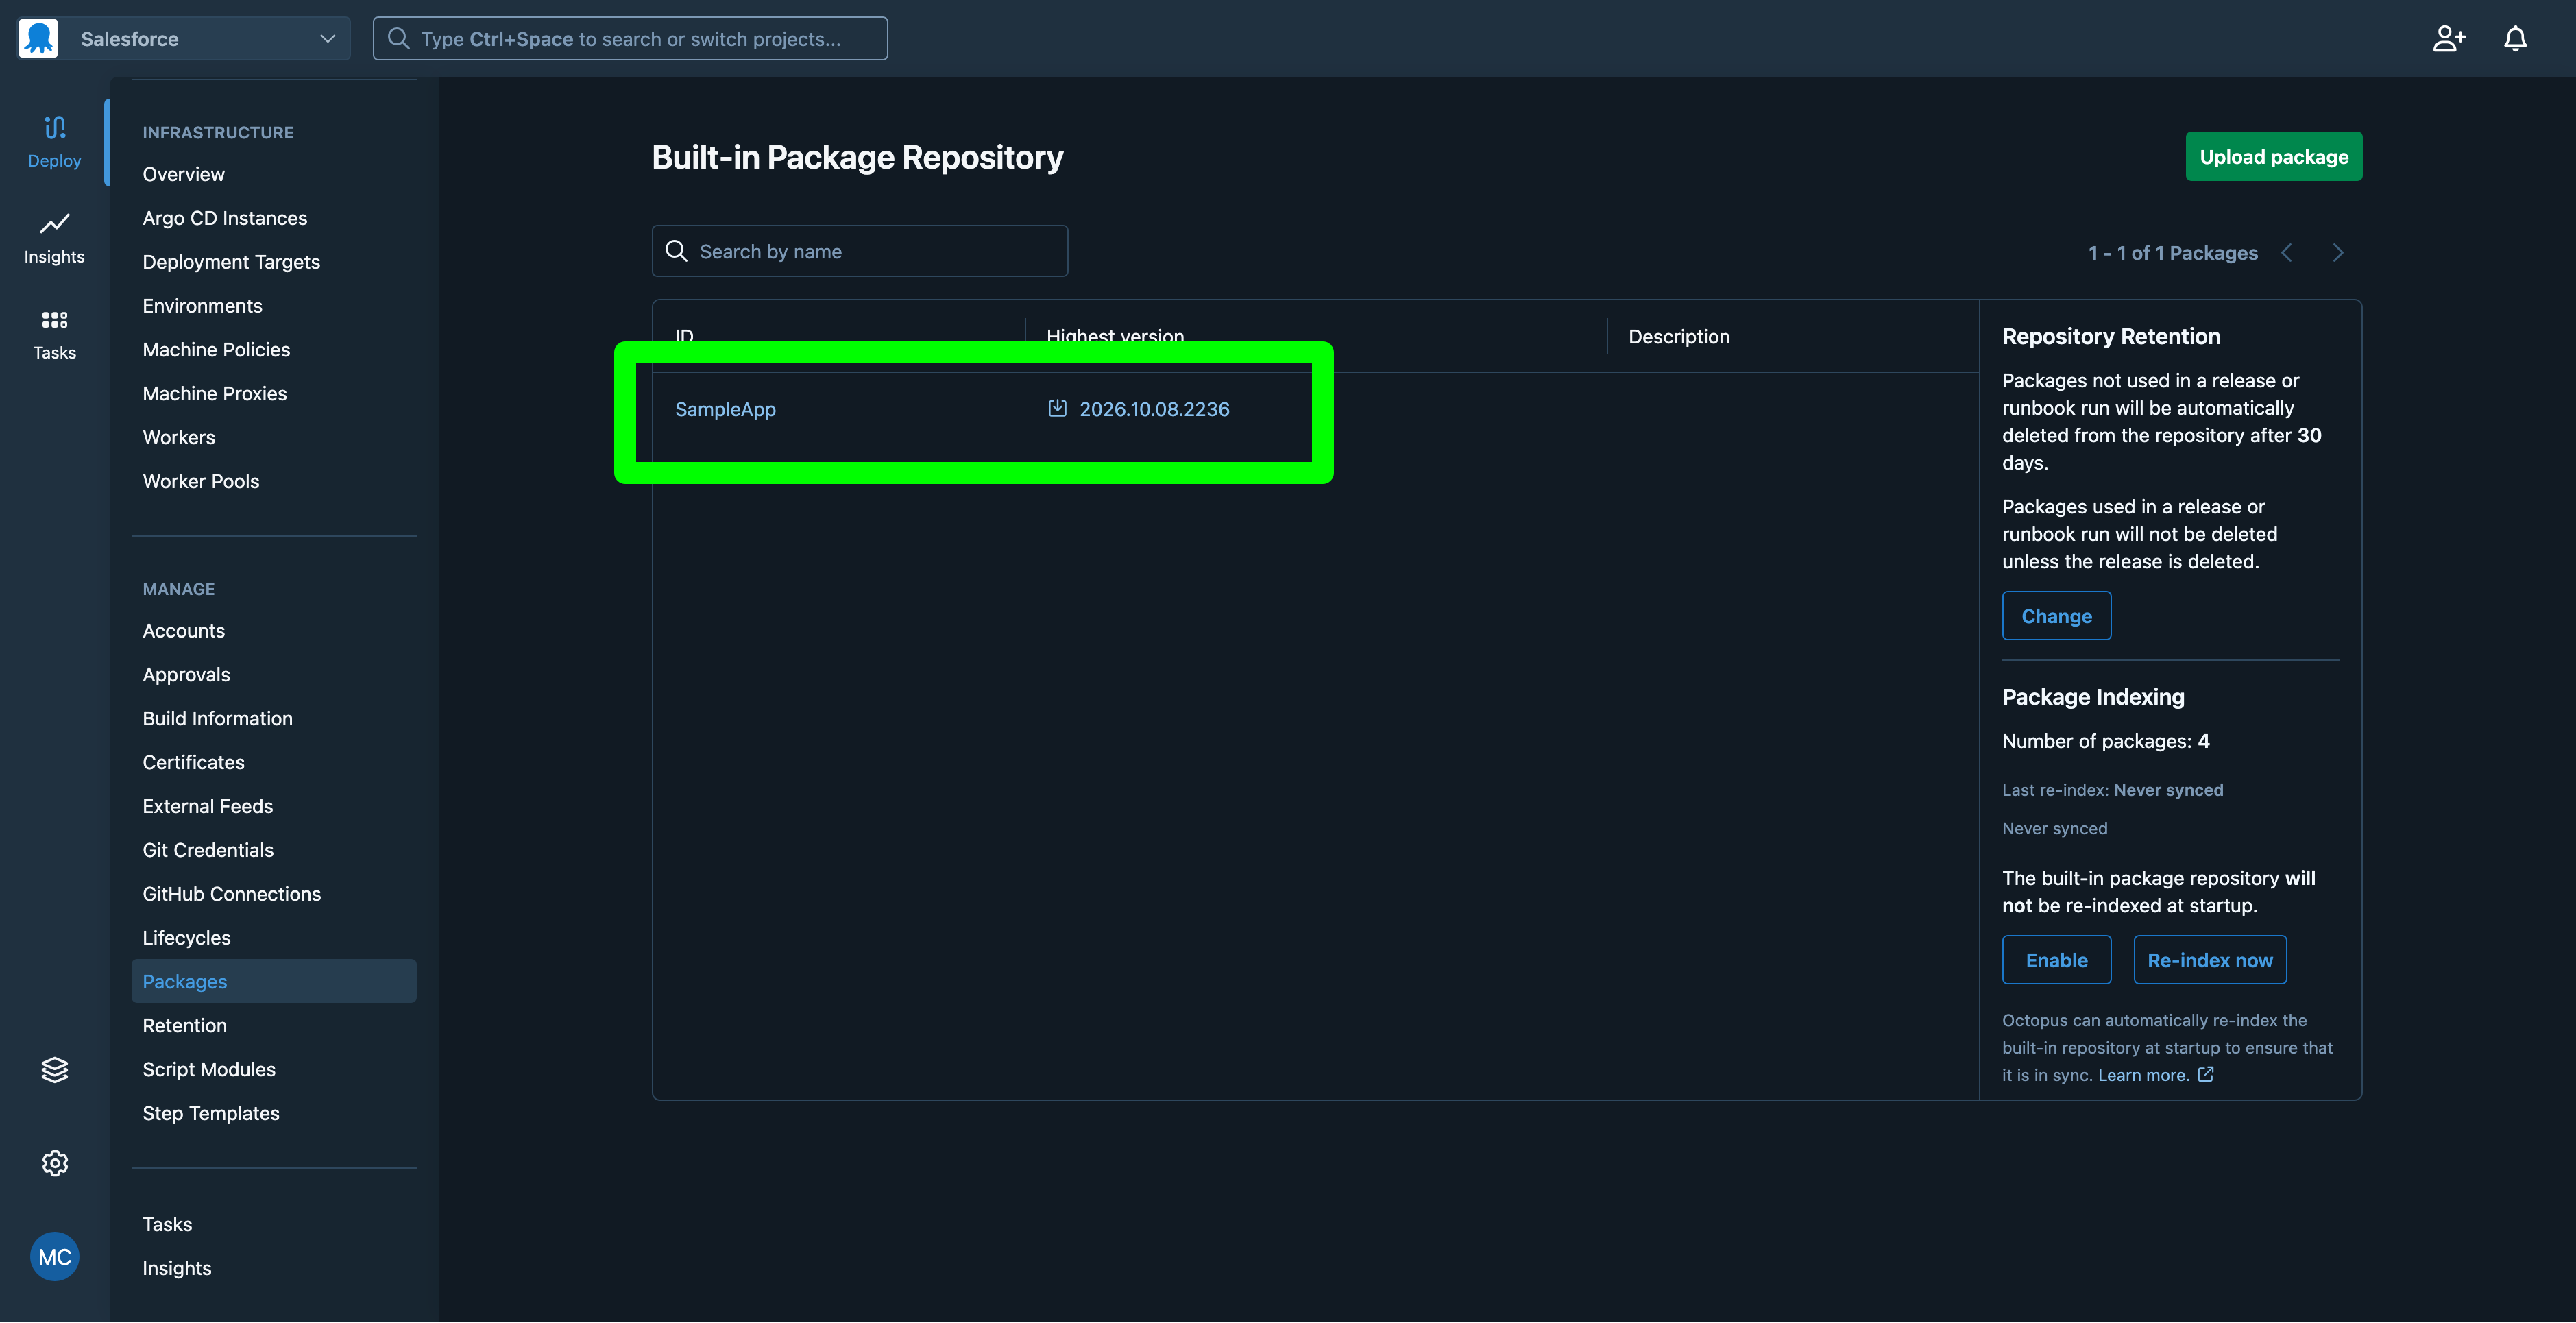2576x1323 pixels.
Task: Open Step Templates
Action: point(211,1113)
